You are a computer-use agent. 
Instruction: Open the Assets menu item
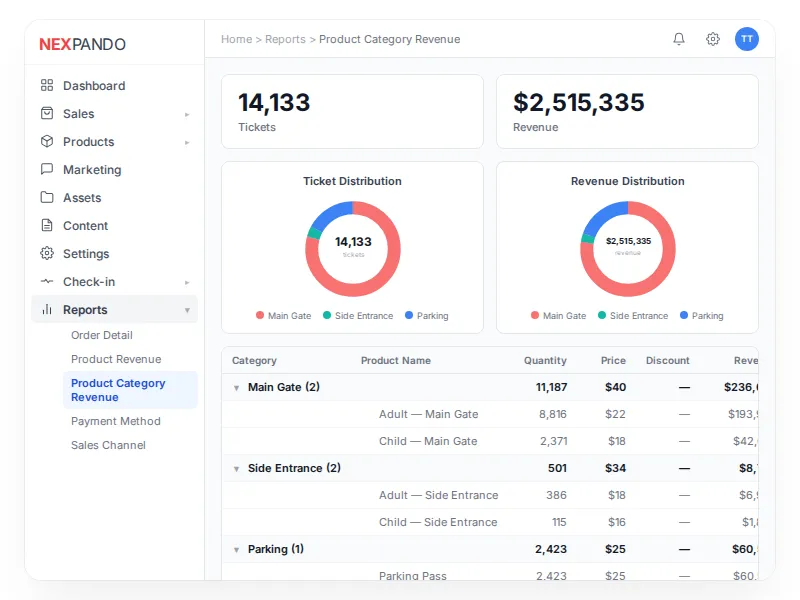coord(114,197)
